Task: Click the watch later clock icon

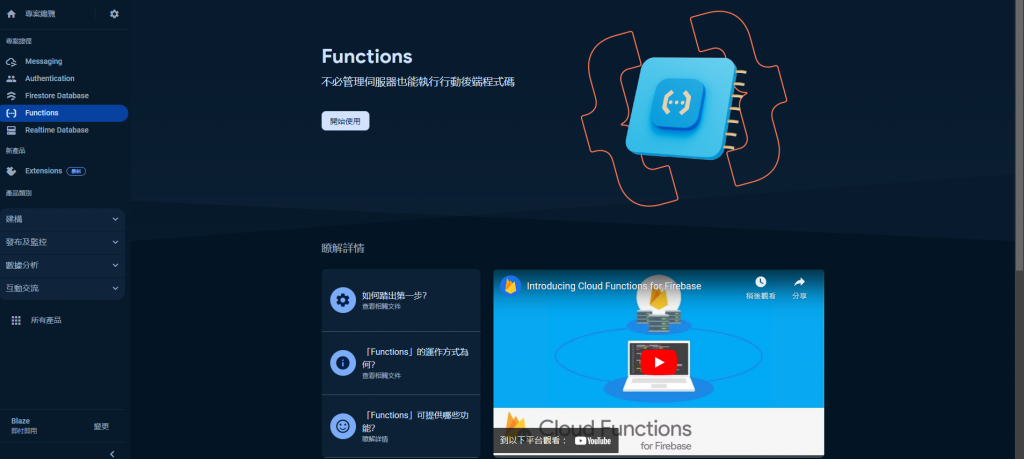Action: 761,282
